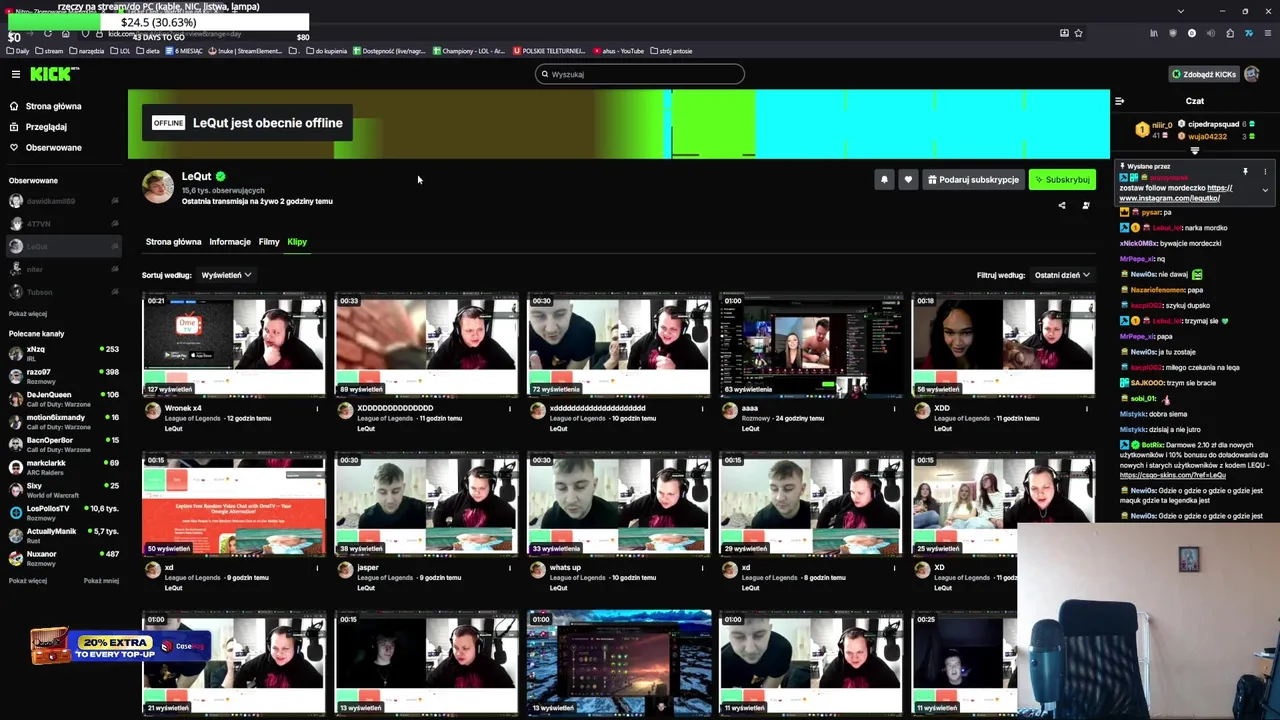Image resolution: width=1280 pixels, height=720 pixels.
Task: Open options menu for whats up clip
Action: point(702,568)
